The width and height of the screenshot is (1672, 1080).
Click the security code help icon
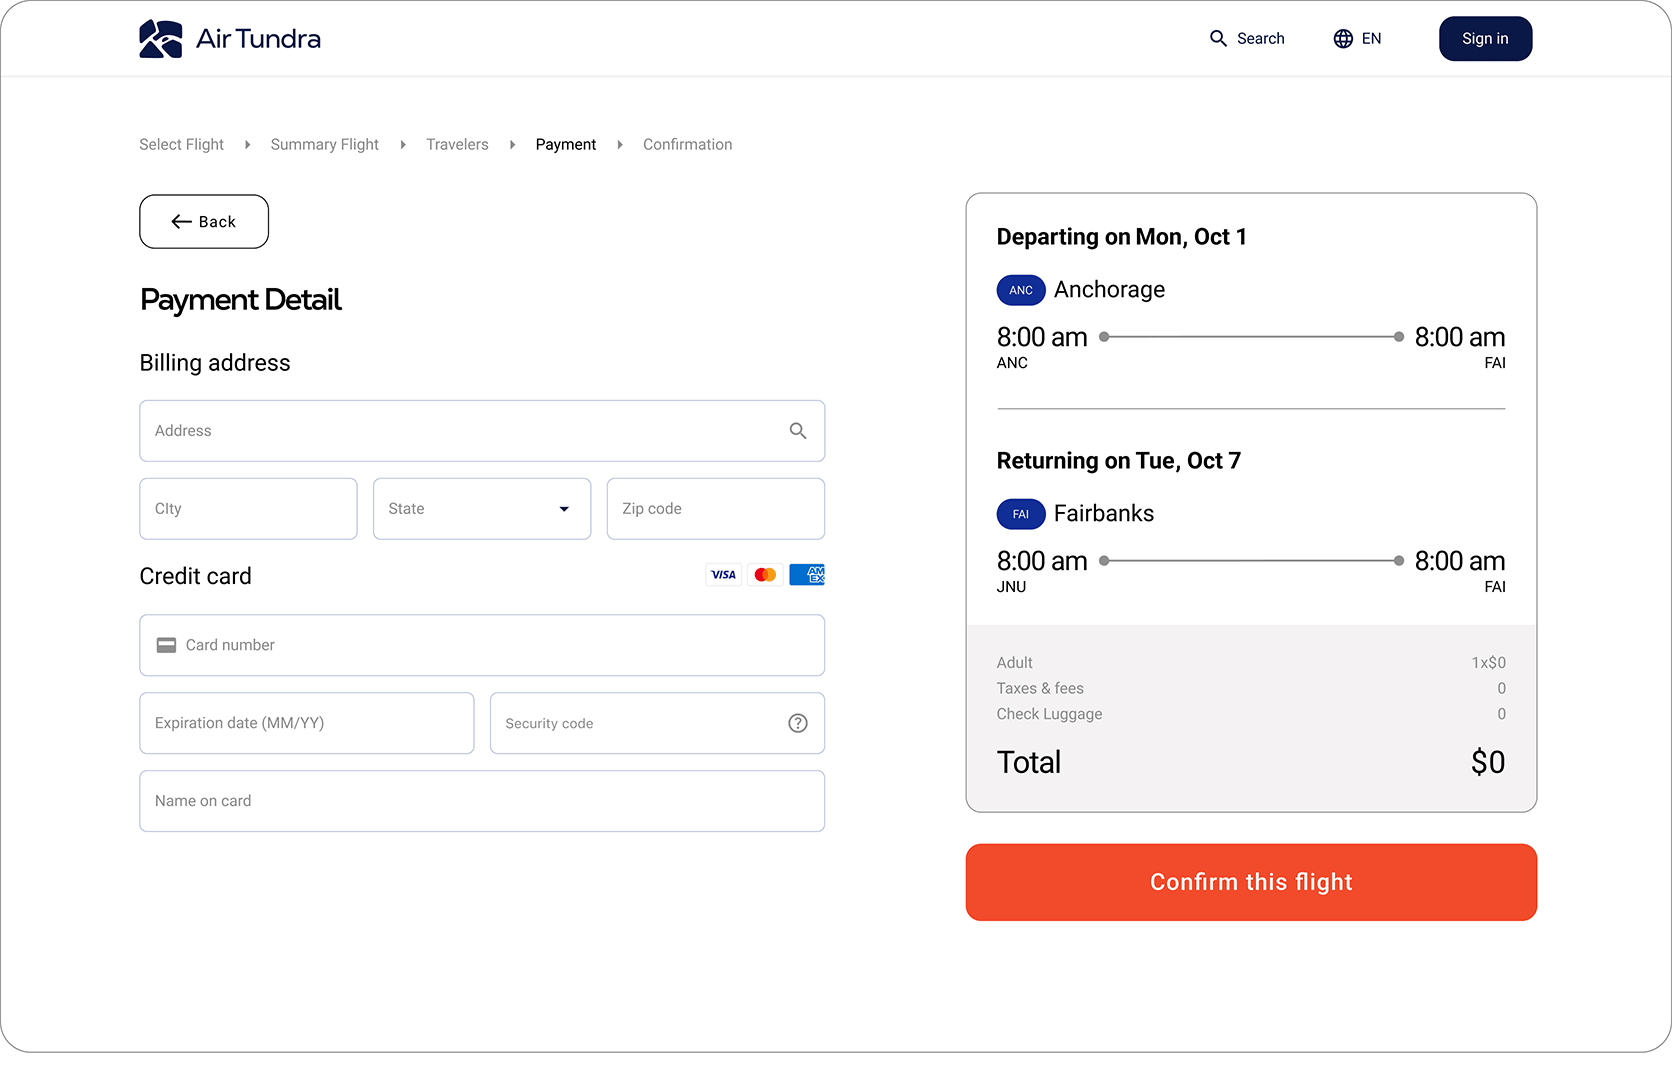tap(798, 723)
